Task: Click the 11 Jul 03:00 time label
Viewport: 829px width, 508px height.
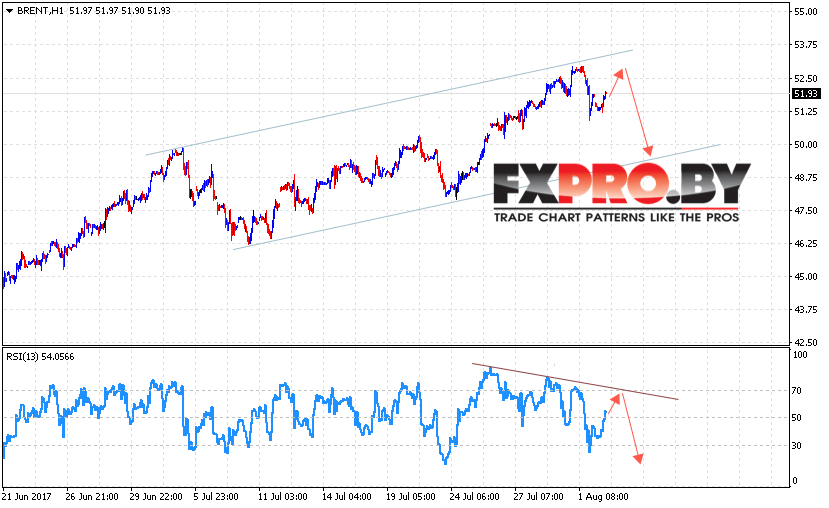Action: [282, 497]
